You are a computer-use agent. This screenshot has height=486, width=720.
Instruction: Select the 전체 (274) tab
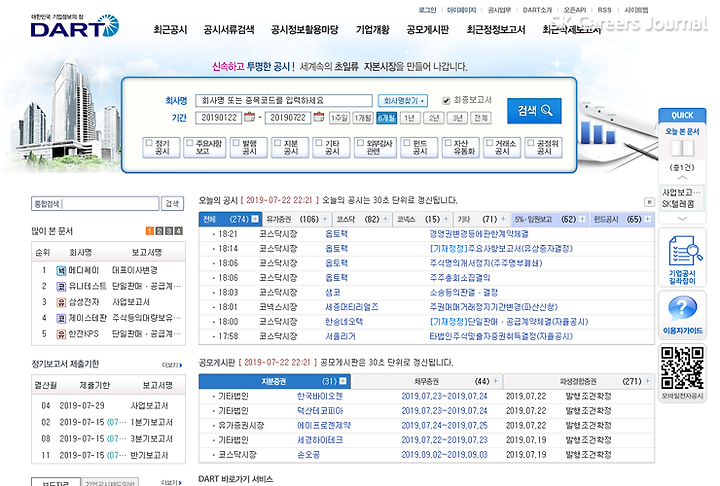[230, 219]
